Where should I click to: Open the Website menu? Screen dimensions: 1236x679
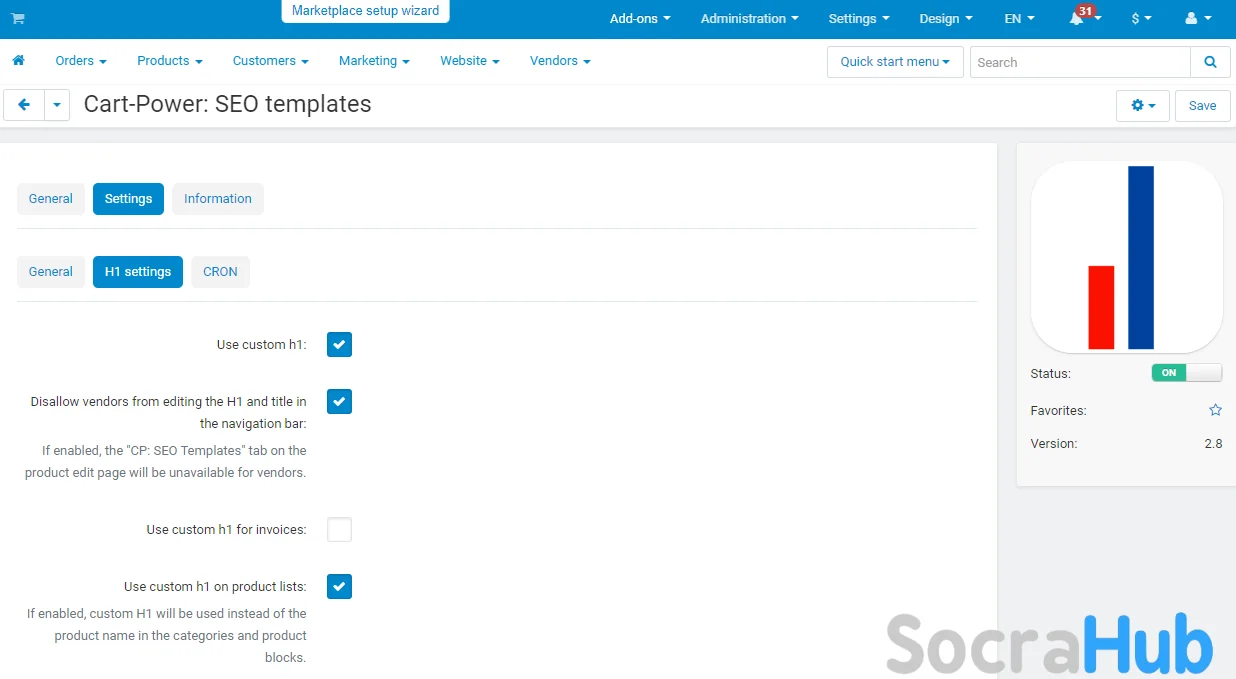tap(470, 61)
